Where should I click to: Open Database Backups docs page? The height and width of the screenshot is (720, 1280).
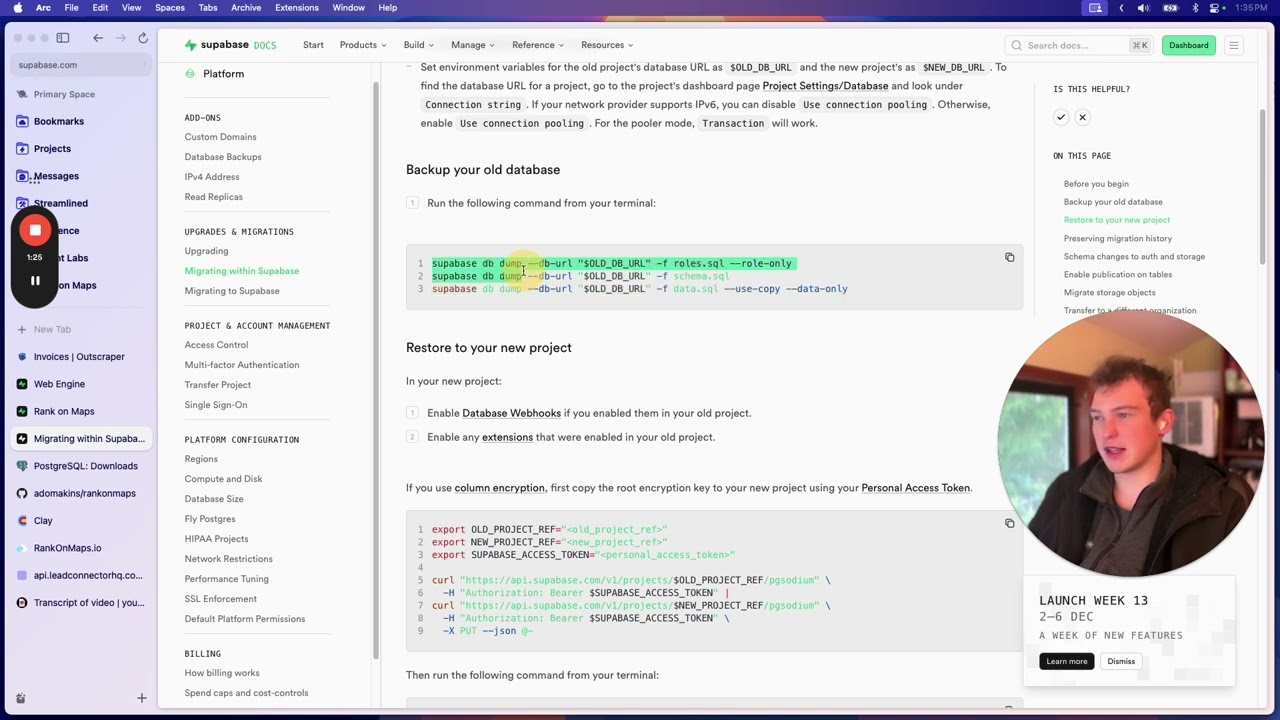click(223, 157)
